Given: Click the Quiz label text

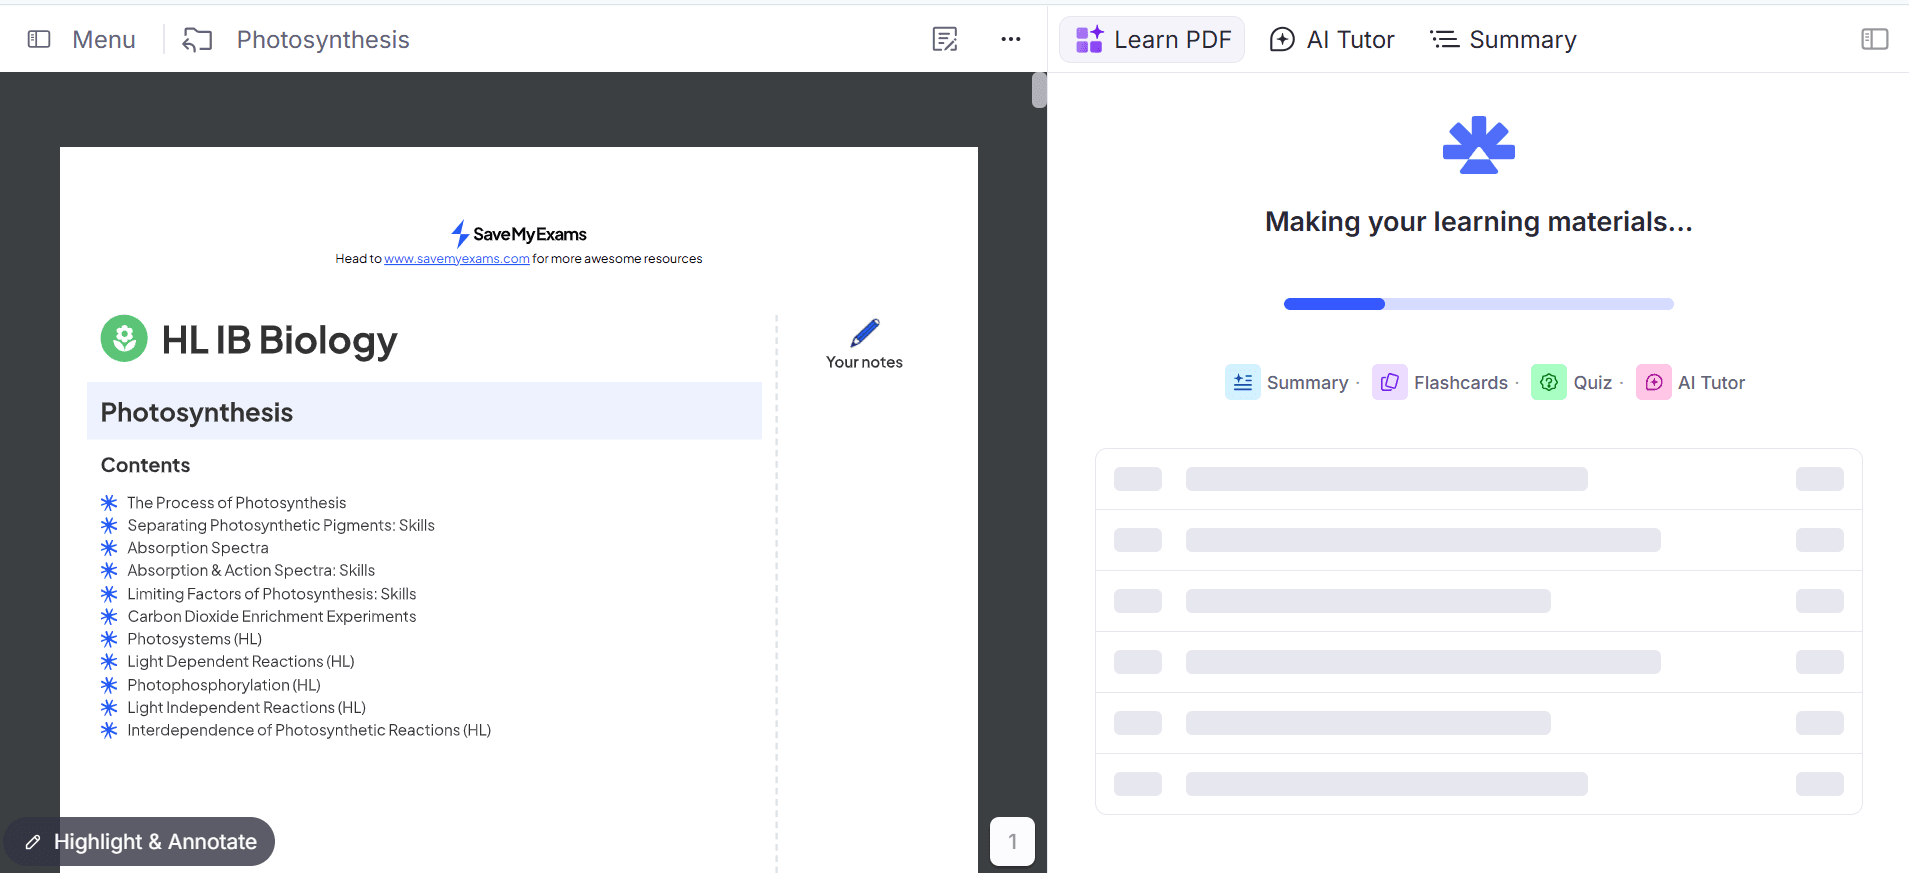Looking at the screenshot, I should pos(1593,382).
